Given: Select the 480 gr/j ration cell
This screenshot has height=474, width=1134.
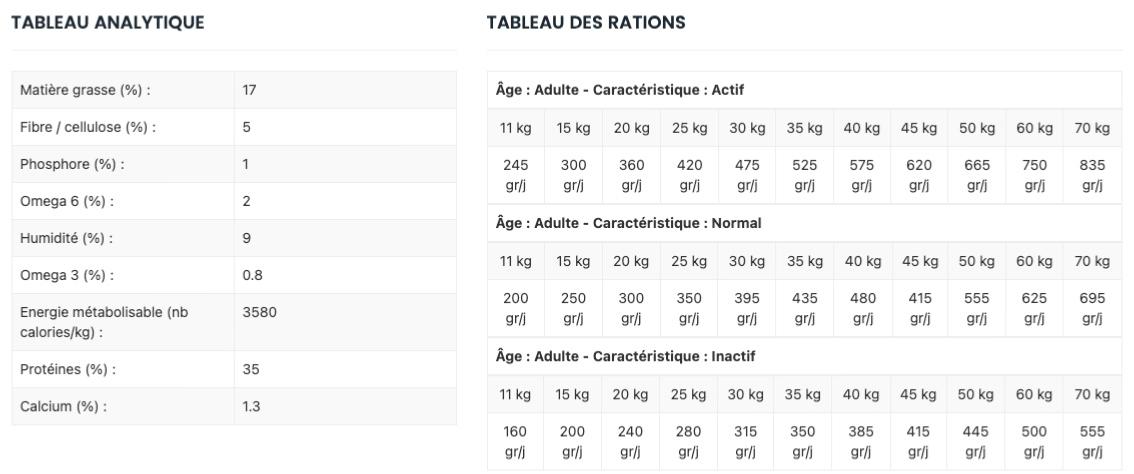Looking at the screenshot, I should (861, 309).
